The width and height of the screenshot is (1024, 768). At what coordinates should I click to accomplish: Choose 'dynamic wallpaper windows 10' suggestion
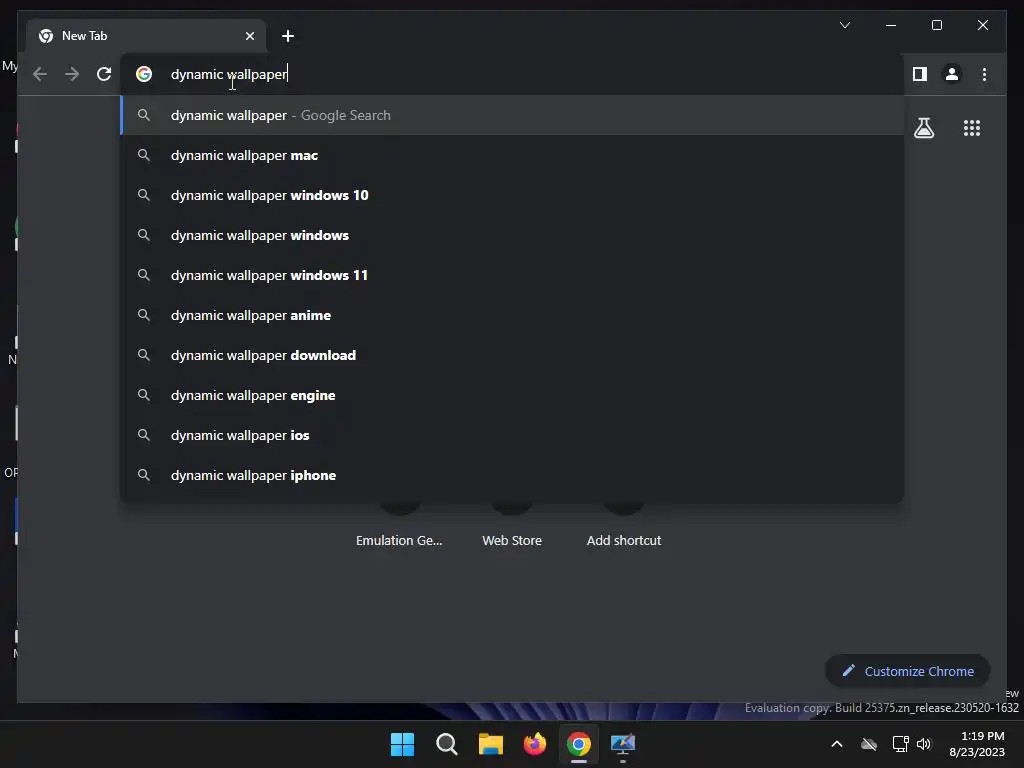[x=512, y=195]
